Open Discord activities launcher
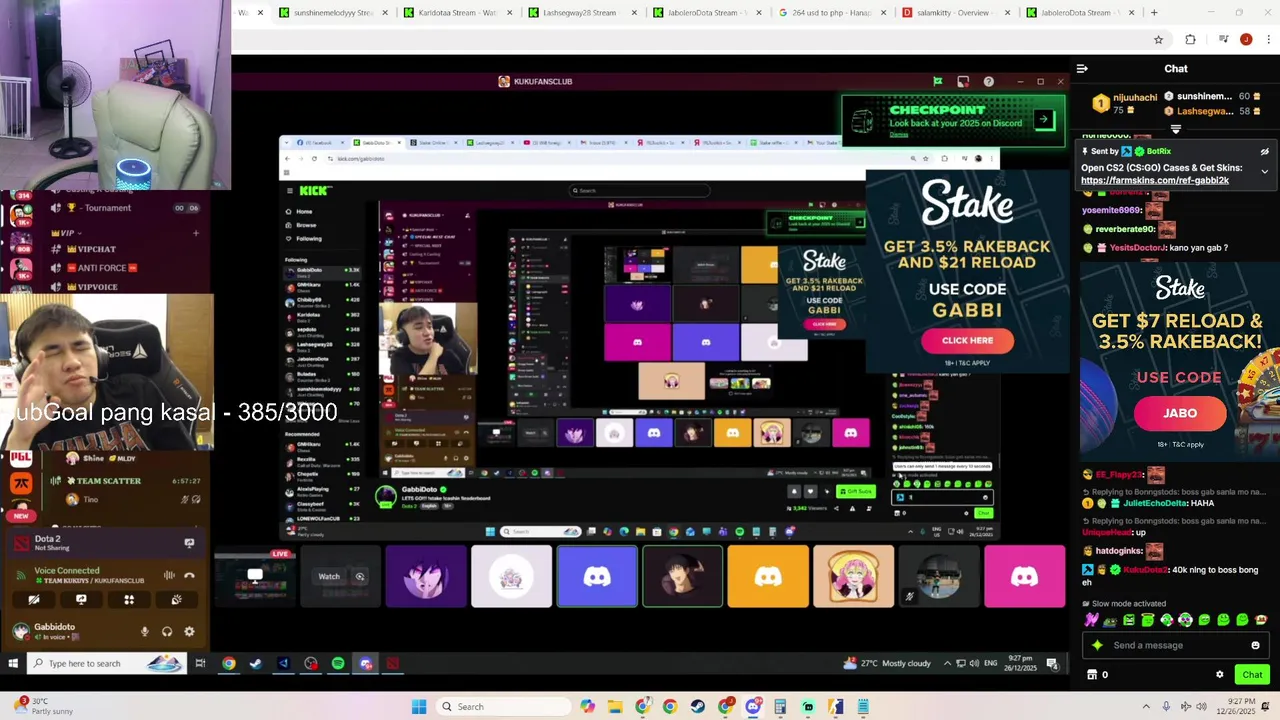This screenshot has height=720, width=1280. (x=129, y=600)
